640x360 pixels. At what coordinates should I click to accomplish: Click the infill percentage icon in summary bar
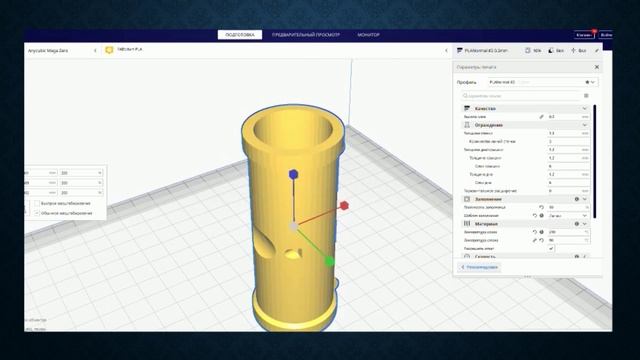click(x=527, y=50)
